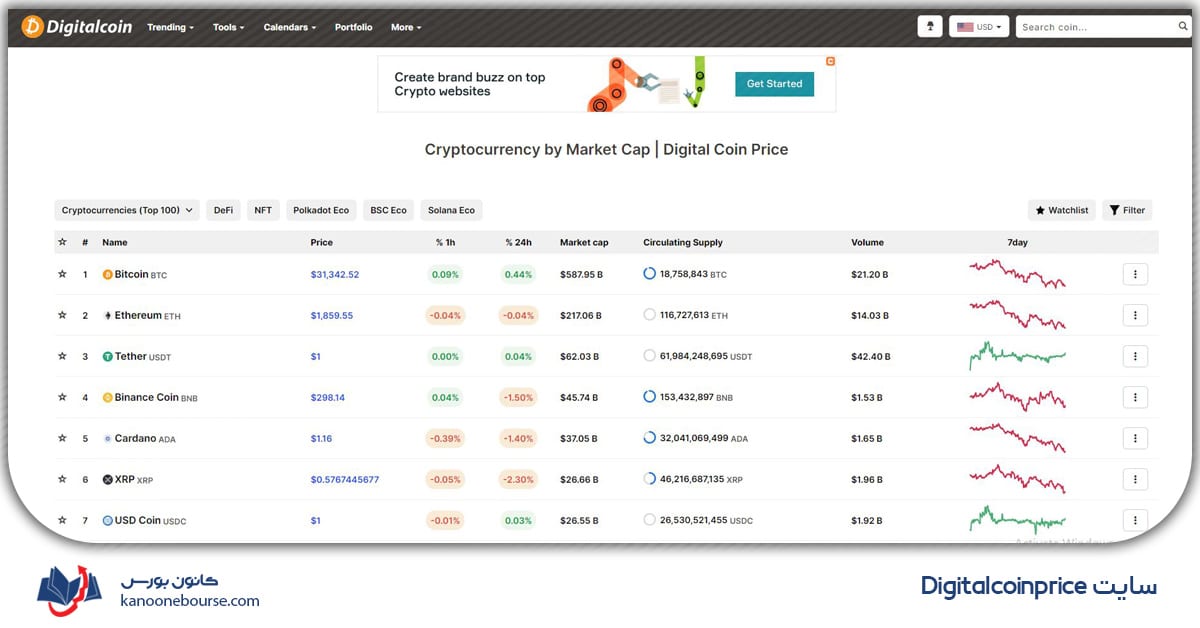
Task: Click the Bitcoin circulating supply progress ring
Action: (650, 274)
